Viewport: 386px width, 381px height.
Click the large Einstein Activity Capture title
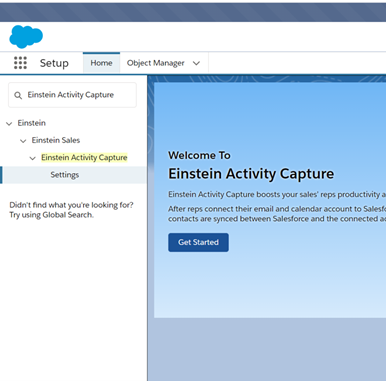coord(251,174)
